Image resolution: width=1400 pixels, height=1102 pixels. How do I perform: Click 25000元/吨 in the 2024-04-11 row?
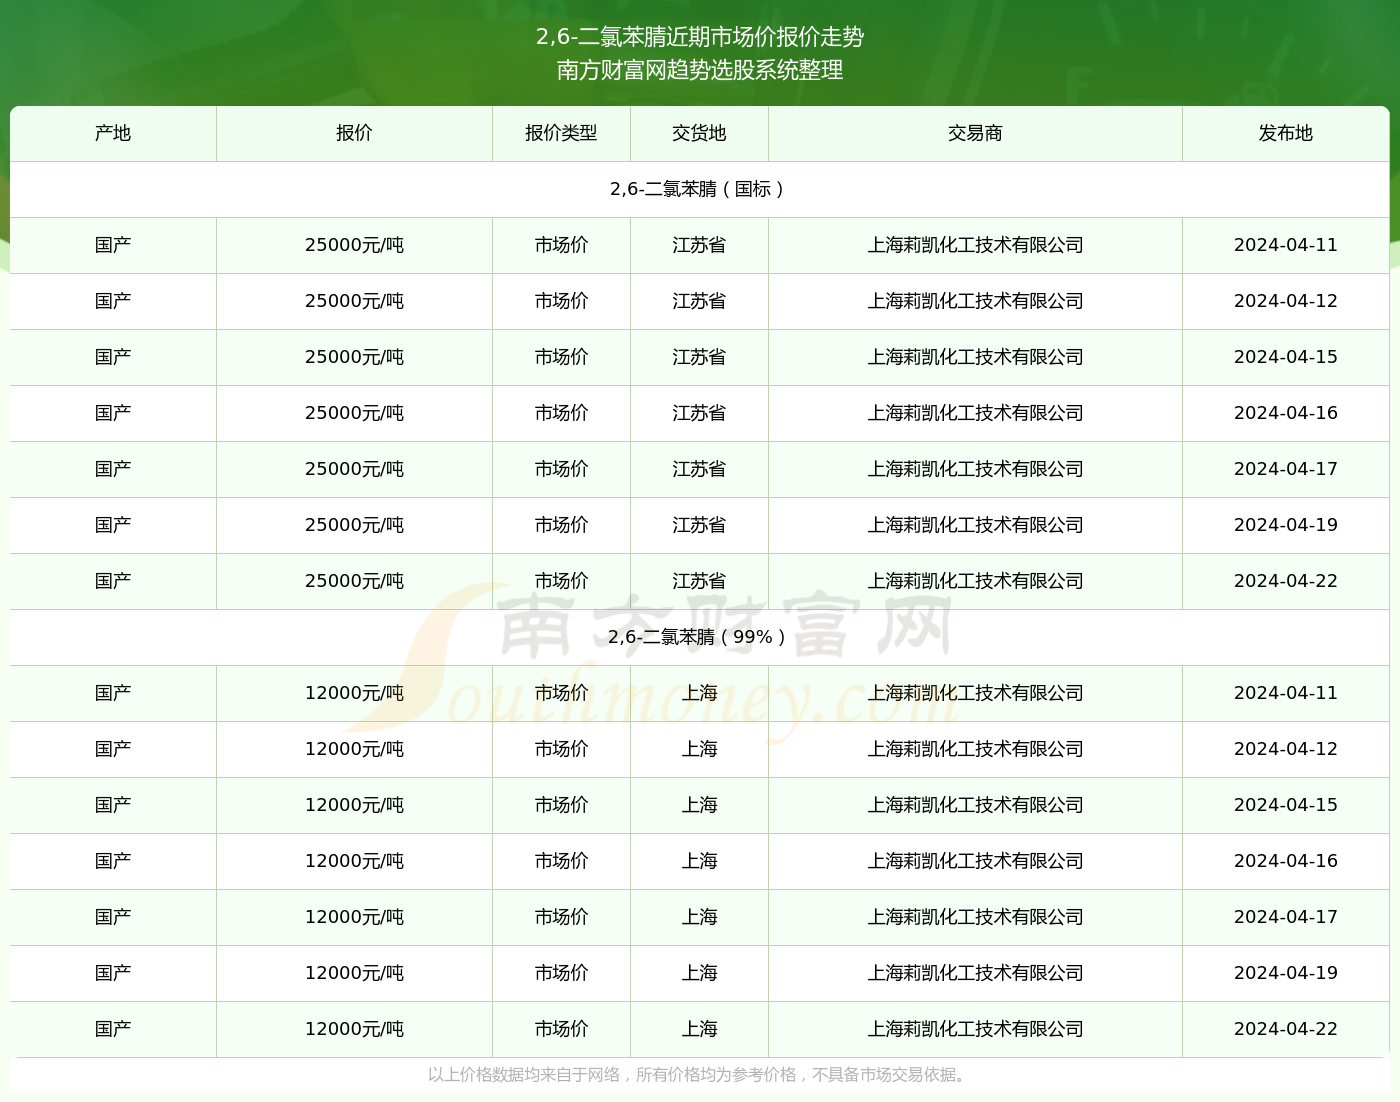[x=354, y=245]
